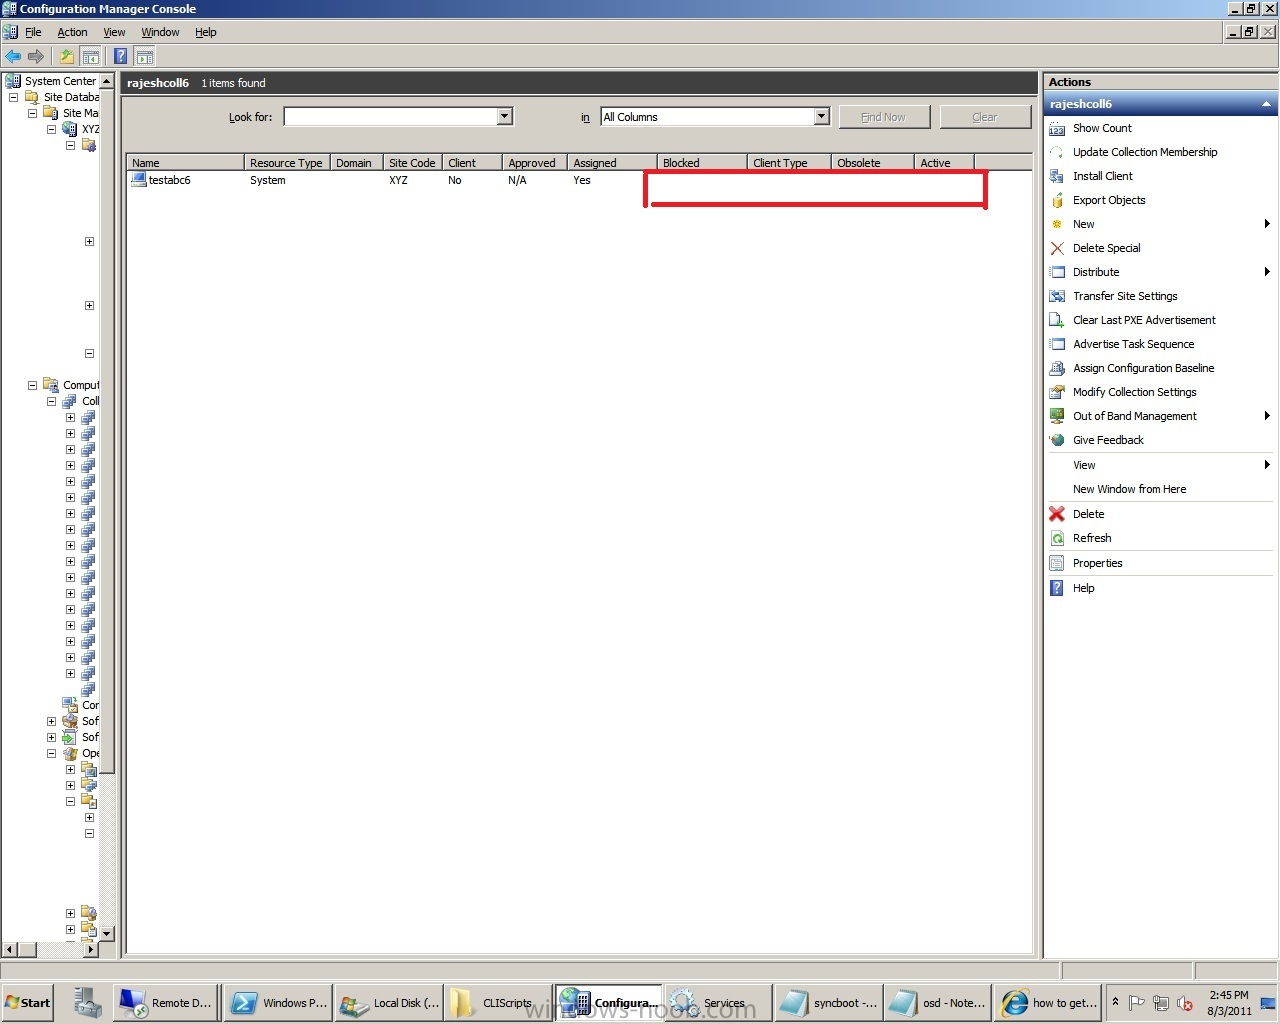Sort by the Client Type column
This screenshot has width=1280, height=1024.
(x=789, y=162)
